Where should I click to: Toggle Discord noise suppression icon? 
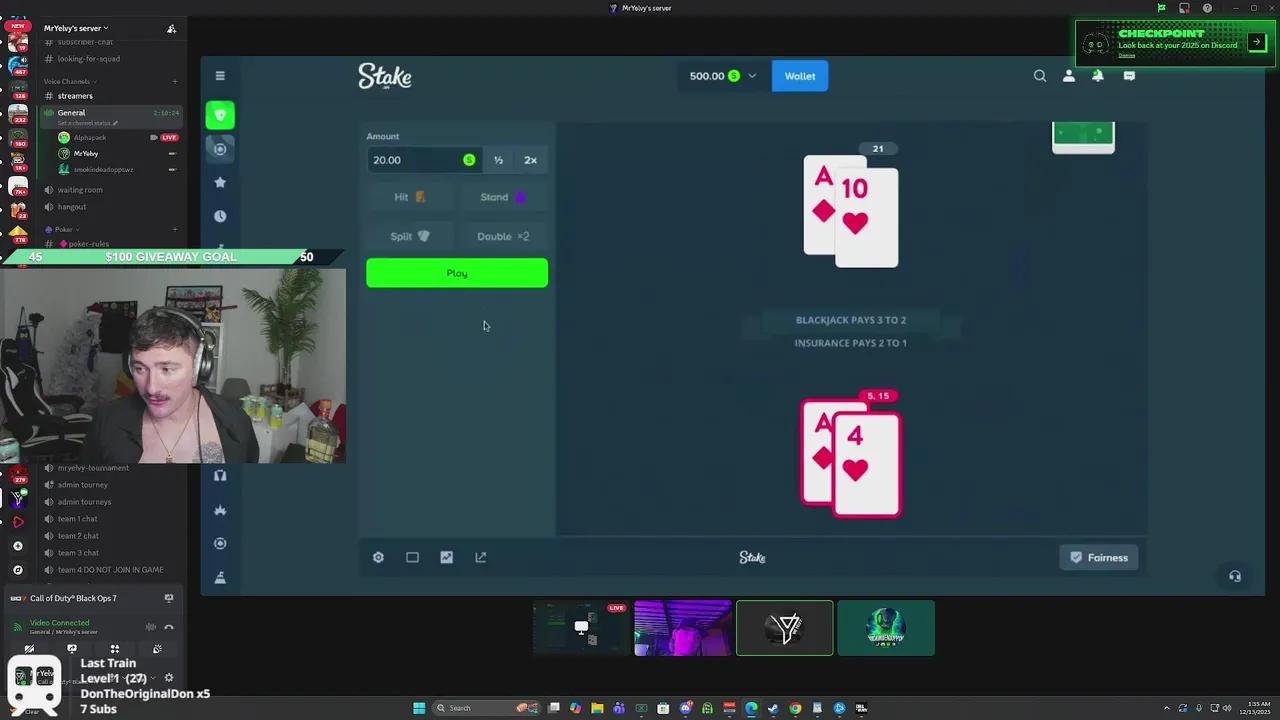[x=151, y=627]
